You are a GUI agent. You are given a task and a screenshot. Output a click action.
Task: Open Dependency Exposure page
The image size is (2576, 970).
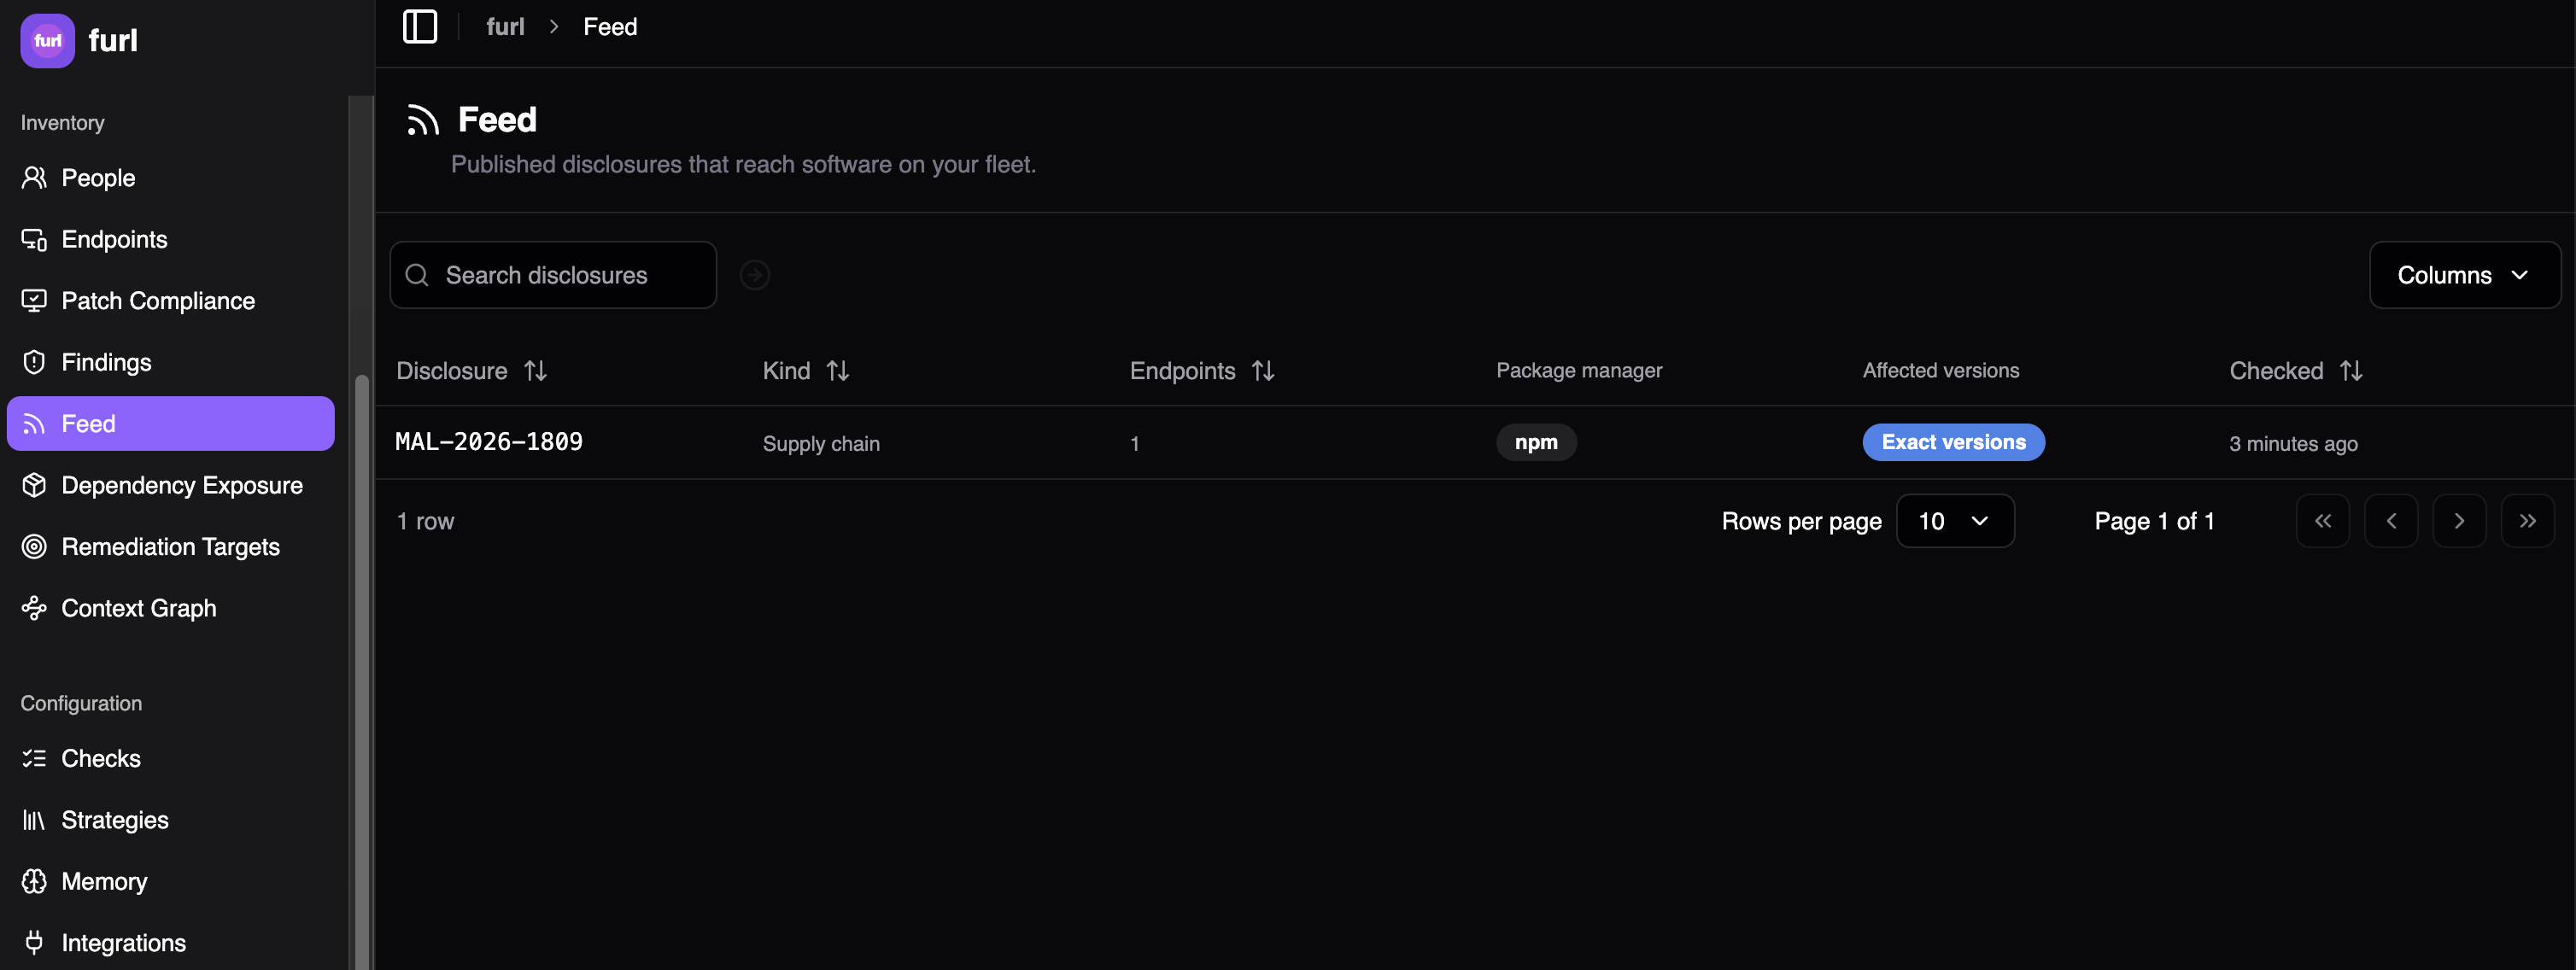point(170,485)
